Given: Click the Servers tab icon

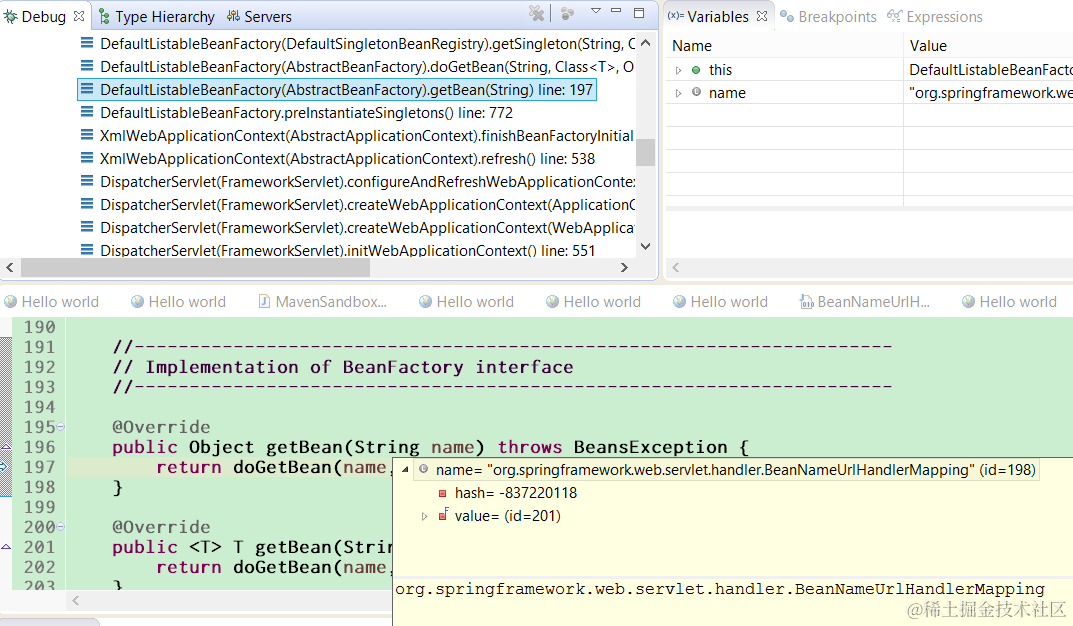Looking at the screenshot, I should 233,16.
